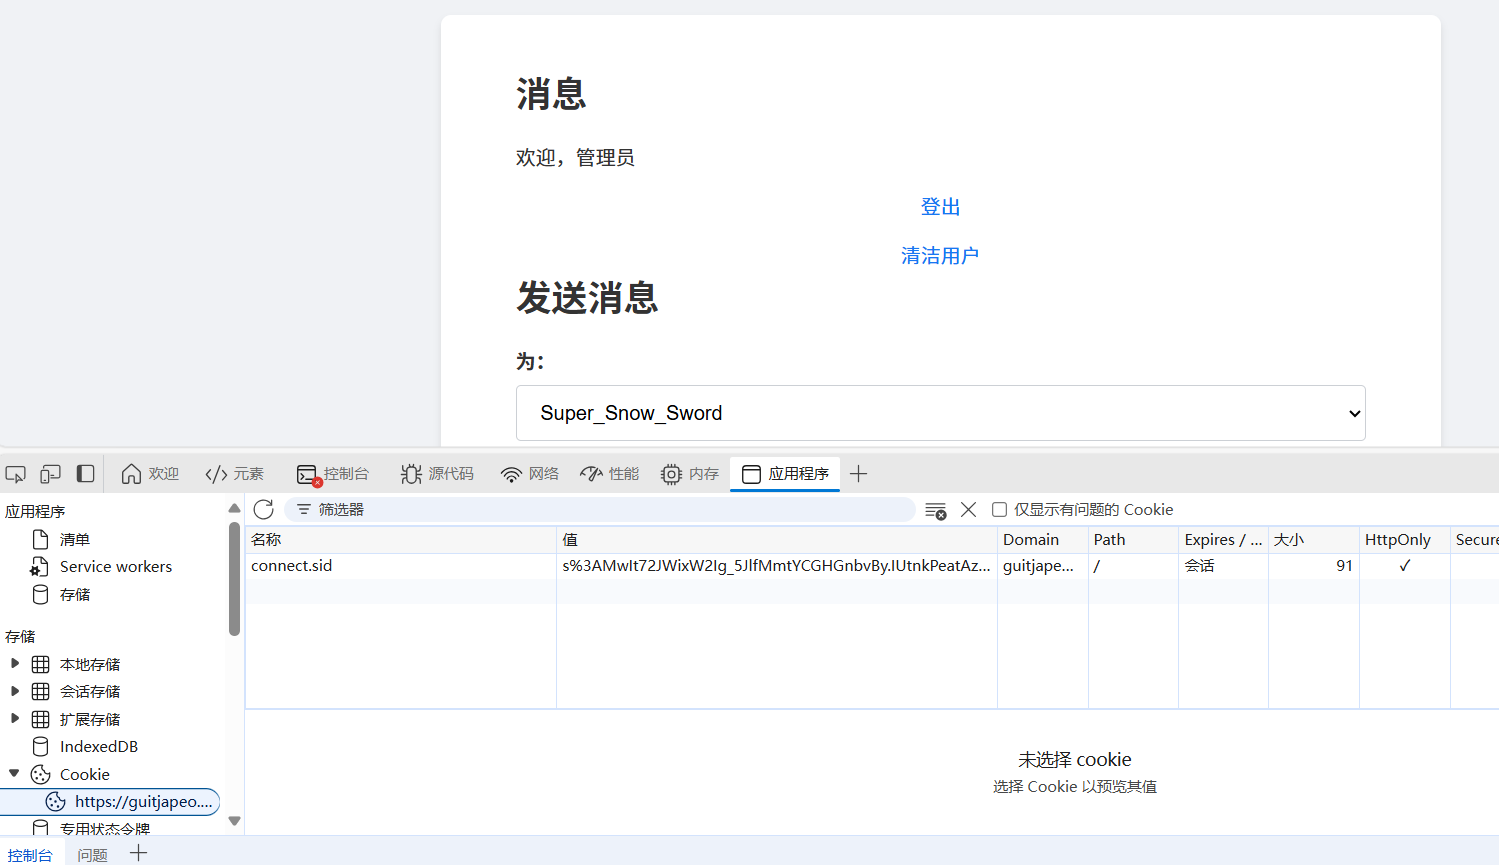The image size is (1499, 865).
Task: Add drawer tool with bottom plus icon
Action: [138, 853]
